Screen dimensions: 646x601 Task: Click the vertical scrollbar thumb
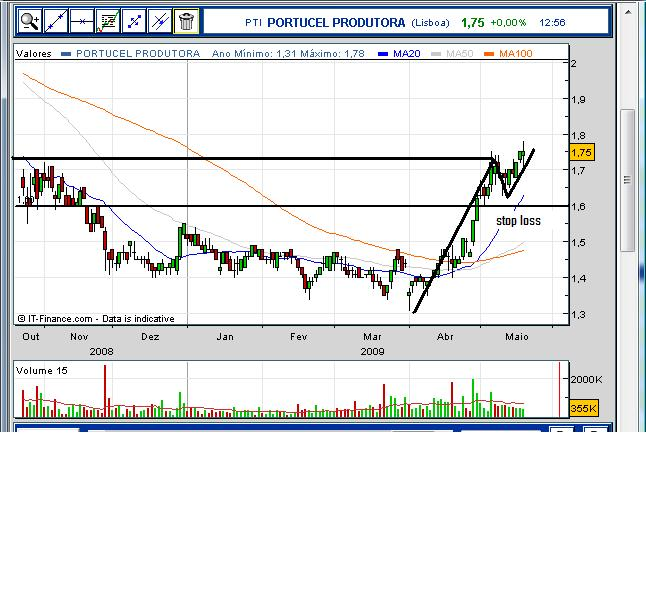tap(627, 180)
